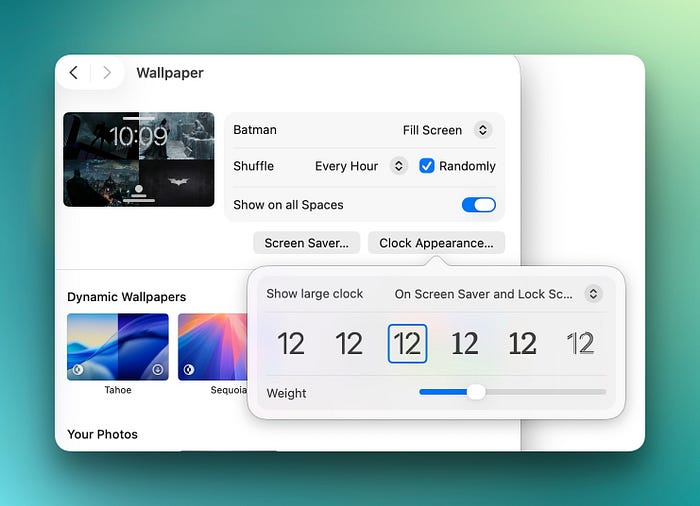Expand the Show large clock dropdown
The image size is (700, 506).
click(593, 294)
